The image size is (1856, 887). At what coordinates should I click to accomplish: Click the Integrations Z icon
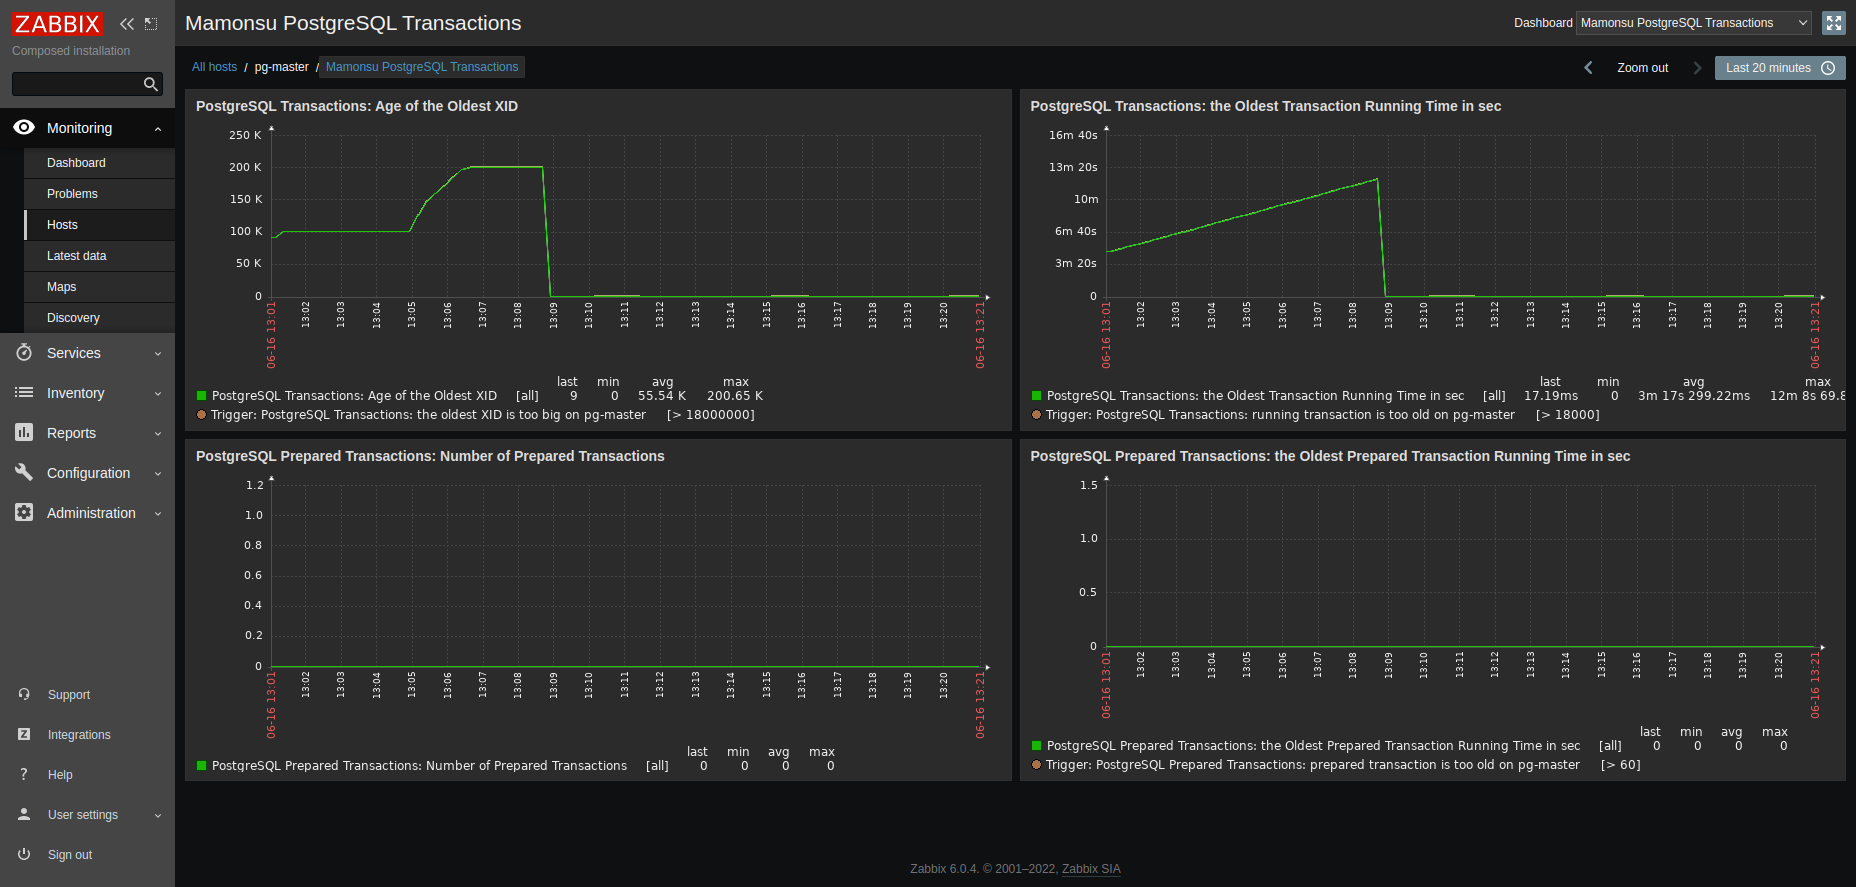click(24, 734)
